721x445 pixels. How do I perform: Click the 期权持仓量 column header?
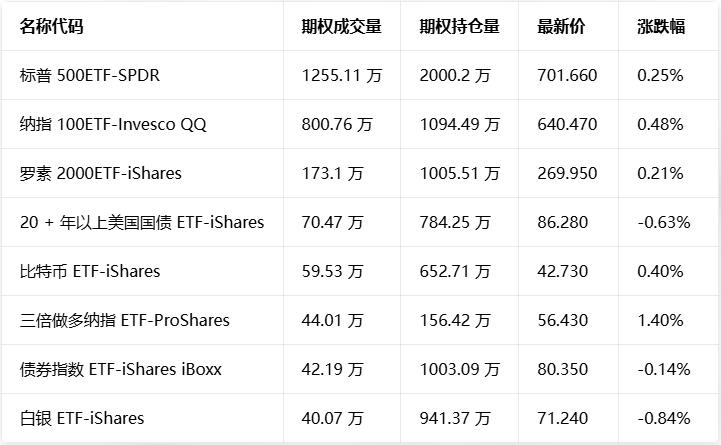[459, 27]
